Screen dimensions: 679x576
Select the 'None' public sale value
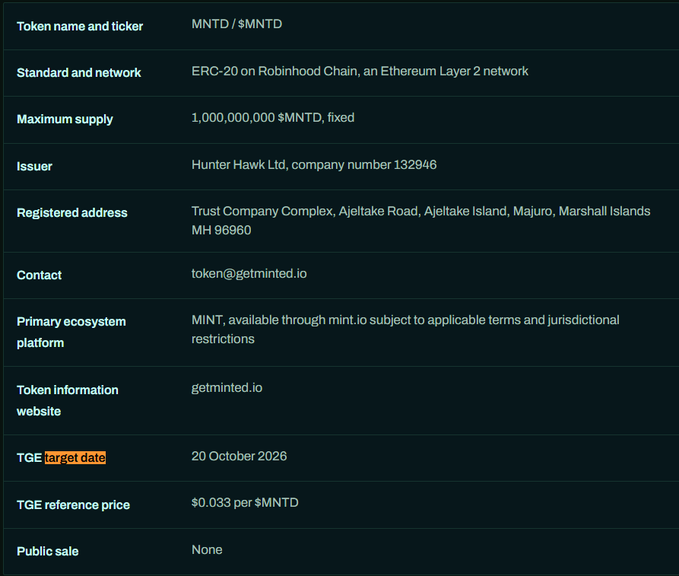[x=207, y=550]
